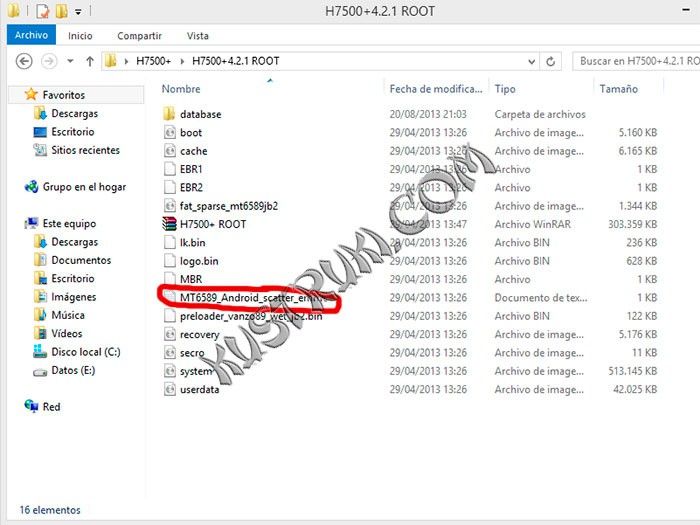Image resolution: width=700 pixels, height=525 pixels.
Task: Click New folder icon in title bar
Action: (62, 11)
